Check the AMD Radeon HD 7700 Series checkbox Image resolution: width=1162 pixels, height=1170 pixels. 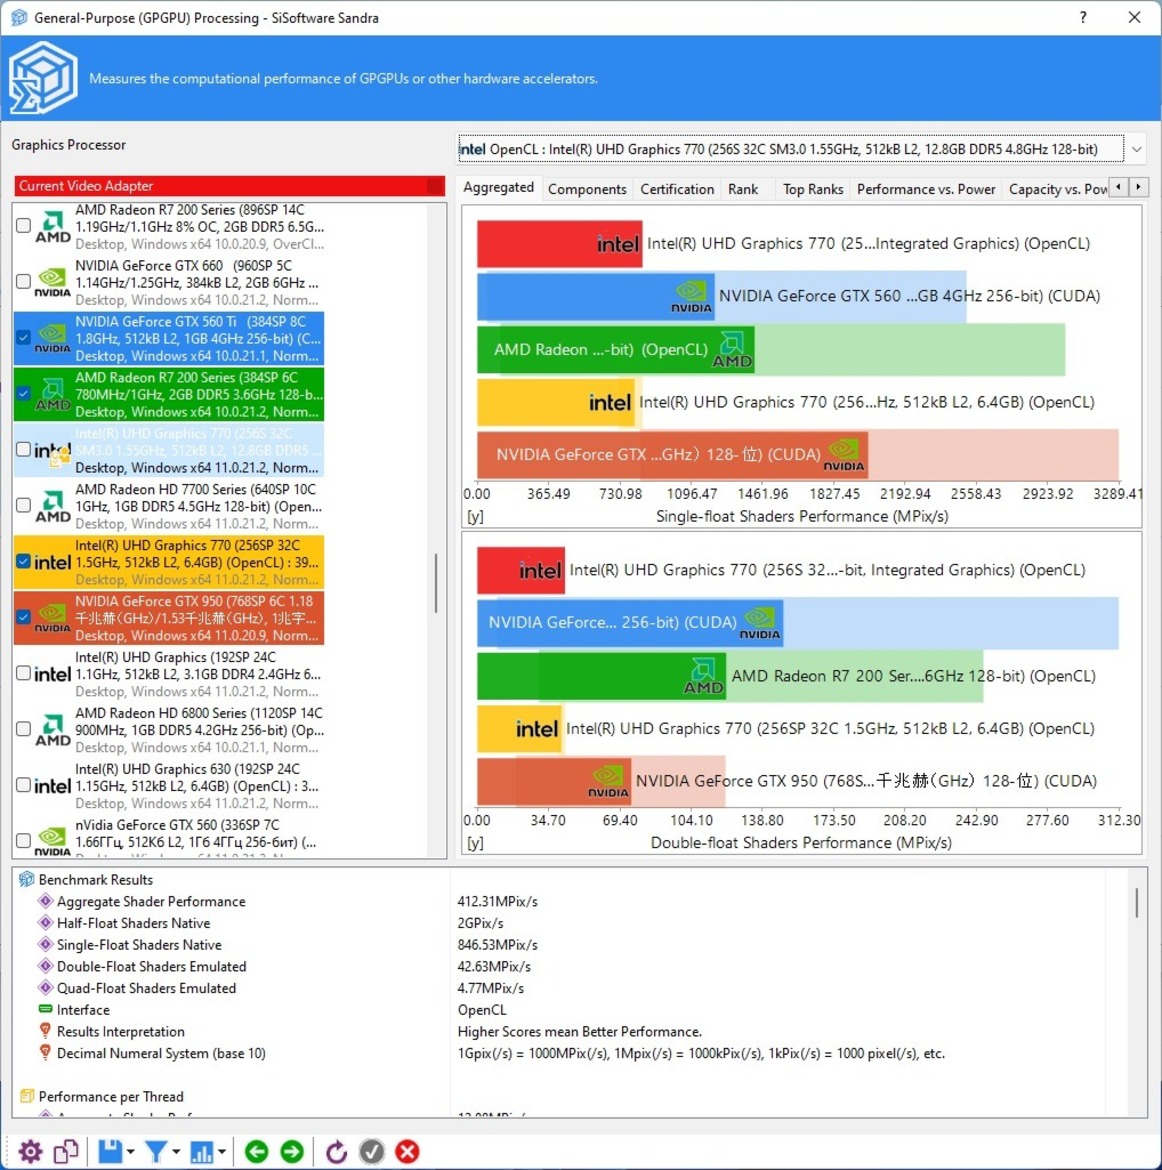(x=23, y=505)
